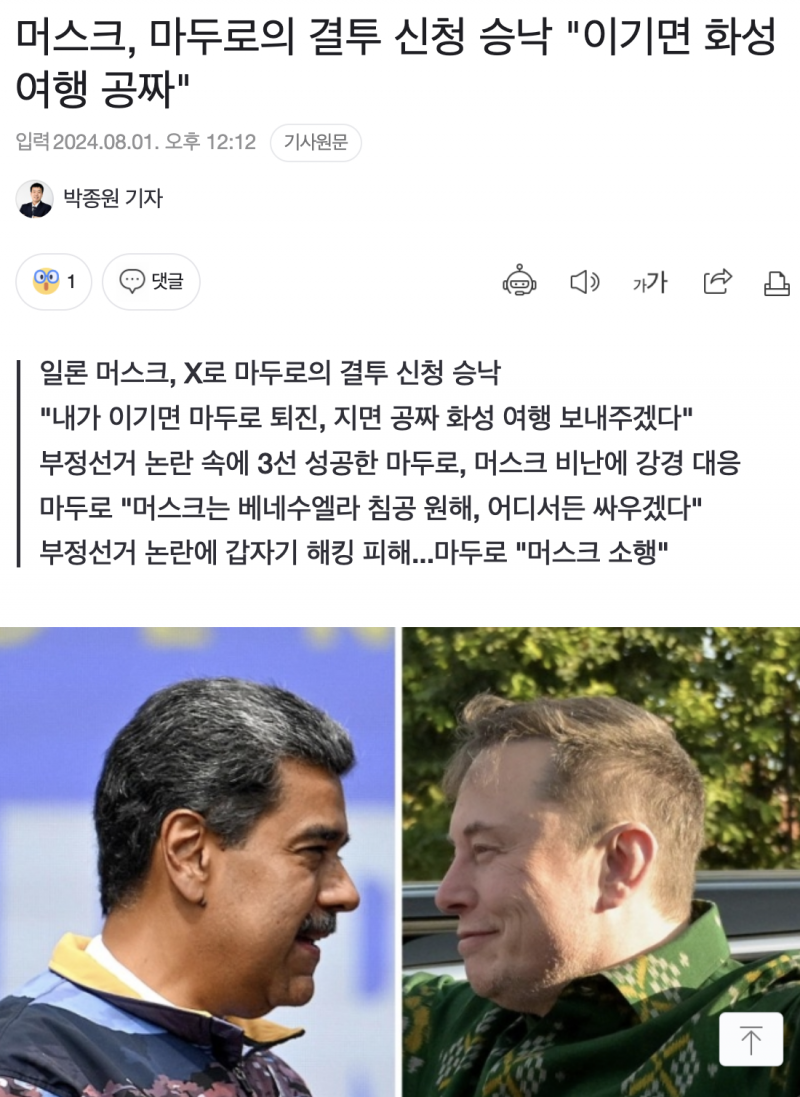Open the 기사원문 original article link
The width and height of the screenshot is (800, 1097).
pos(316,143)
